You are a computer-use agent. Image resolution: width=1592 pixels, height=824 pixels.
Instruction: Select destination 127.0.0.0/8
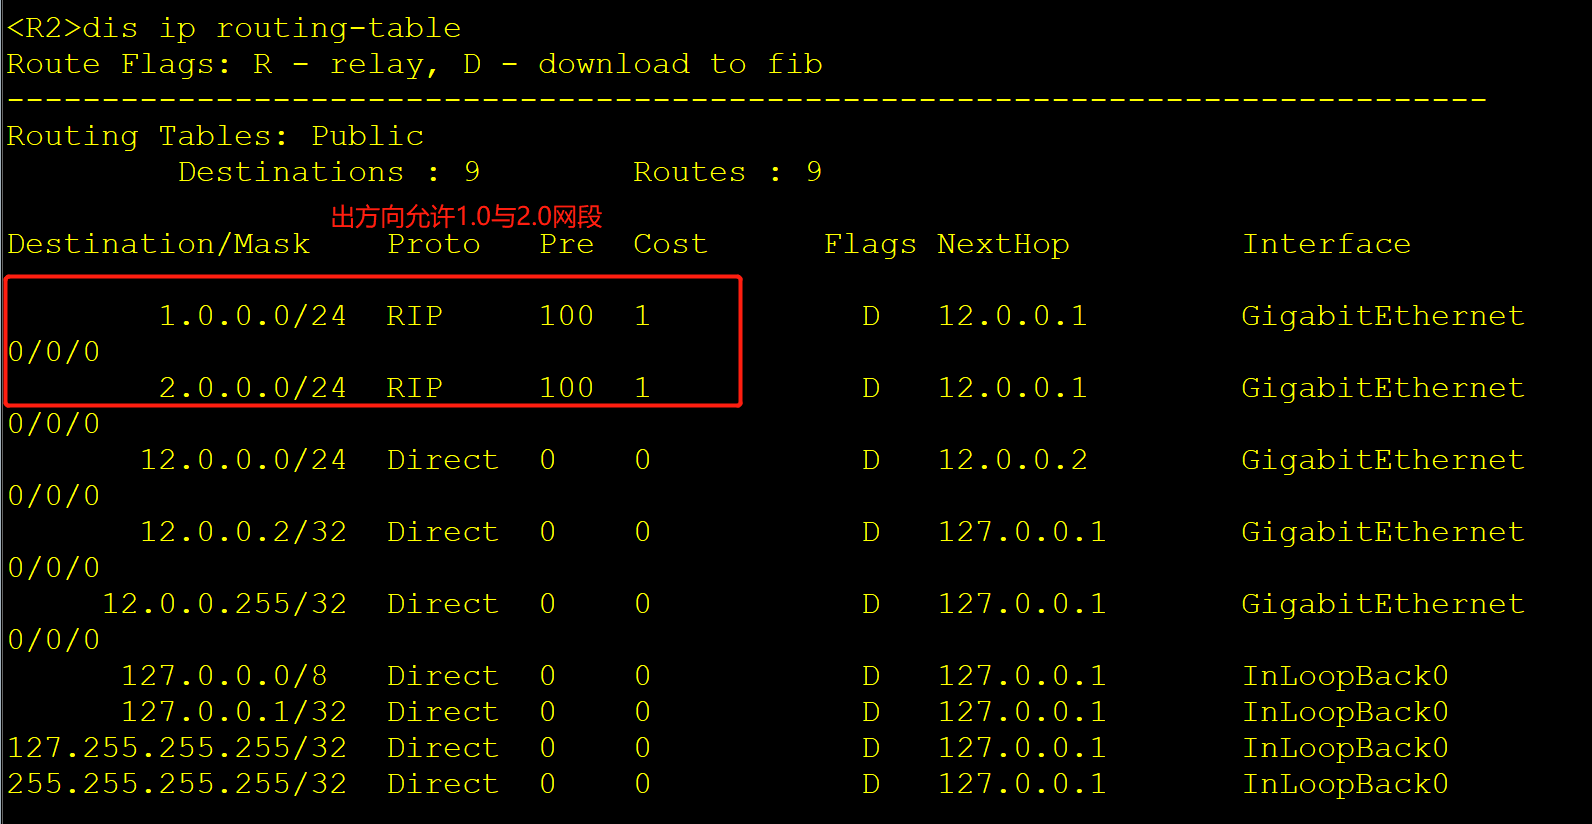point(225,676)
